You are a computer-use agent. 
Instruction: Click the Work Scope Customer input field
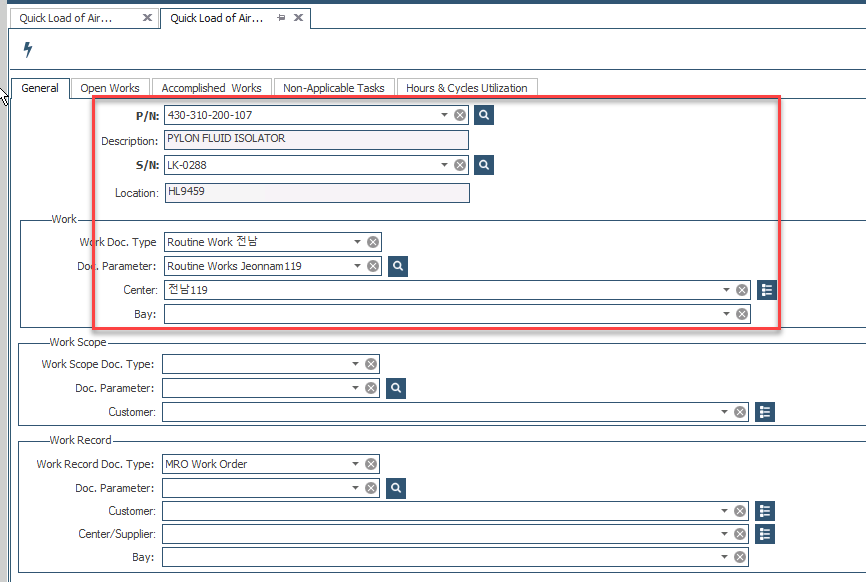point(440,412)
